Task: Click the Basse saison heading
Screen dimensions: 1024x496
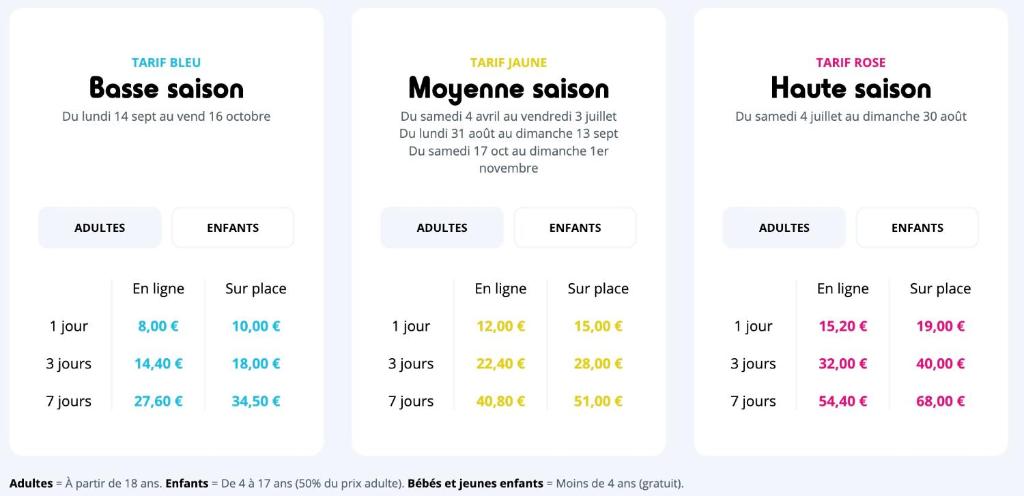Action: (167, 88)
